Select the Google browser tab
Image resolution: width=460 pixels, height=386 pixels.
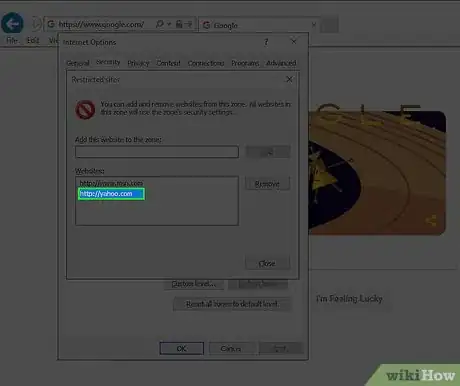click(x=258, y=25)
